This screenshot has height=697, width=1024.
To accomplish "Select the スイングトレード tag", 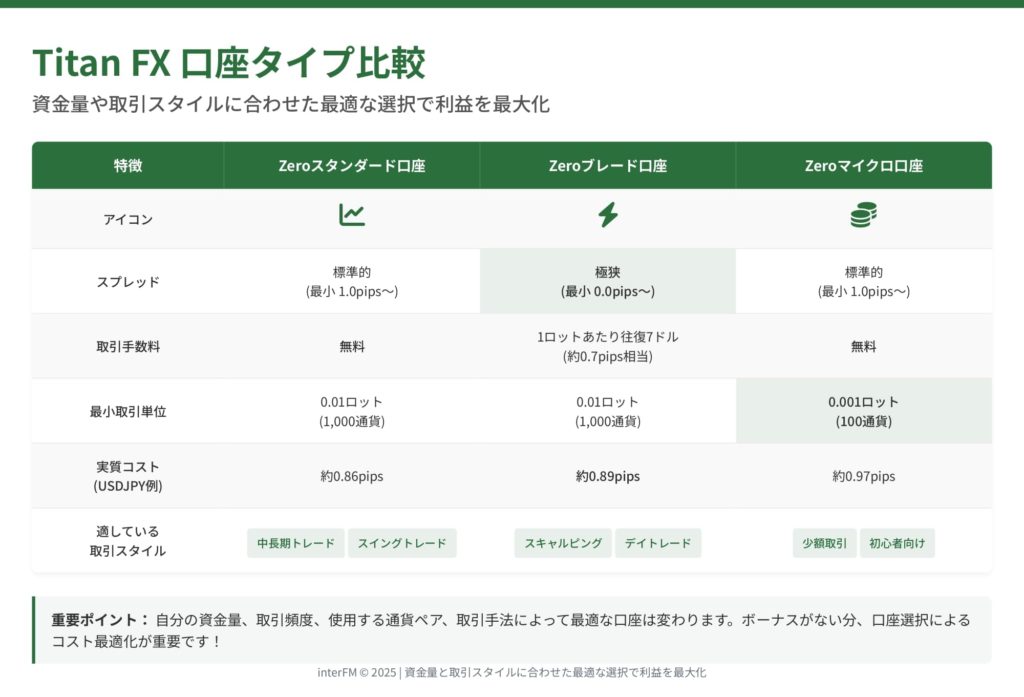I will 402,543.
